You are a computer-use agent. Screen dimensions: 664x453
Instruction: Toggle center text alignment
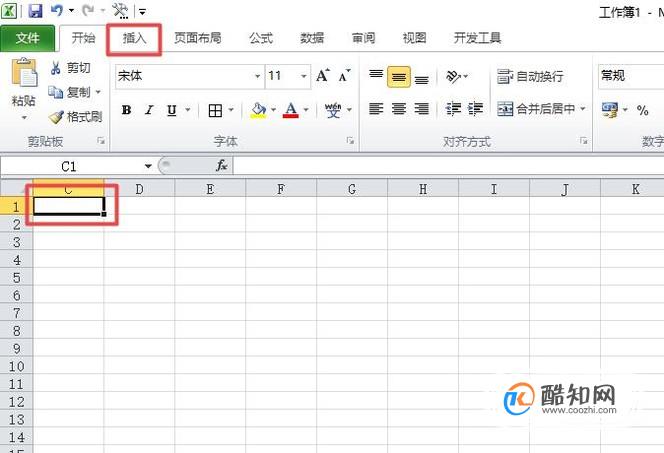click(398, 109)
